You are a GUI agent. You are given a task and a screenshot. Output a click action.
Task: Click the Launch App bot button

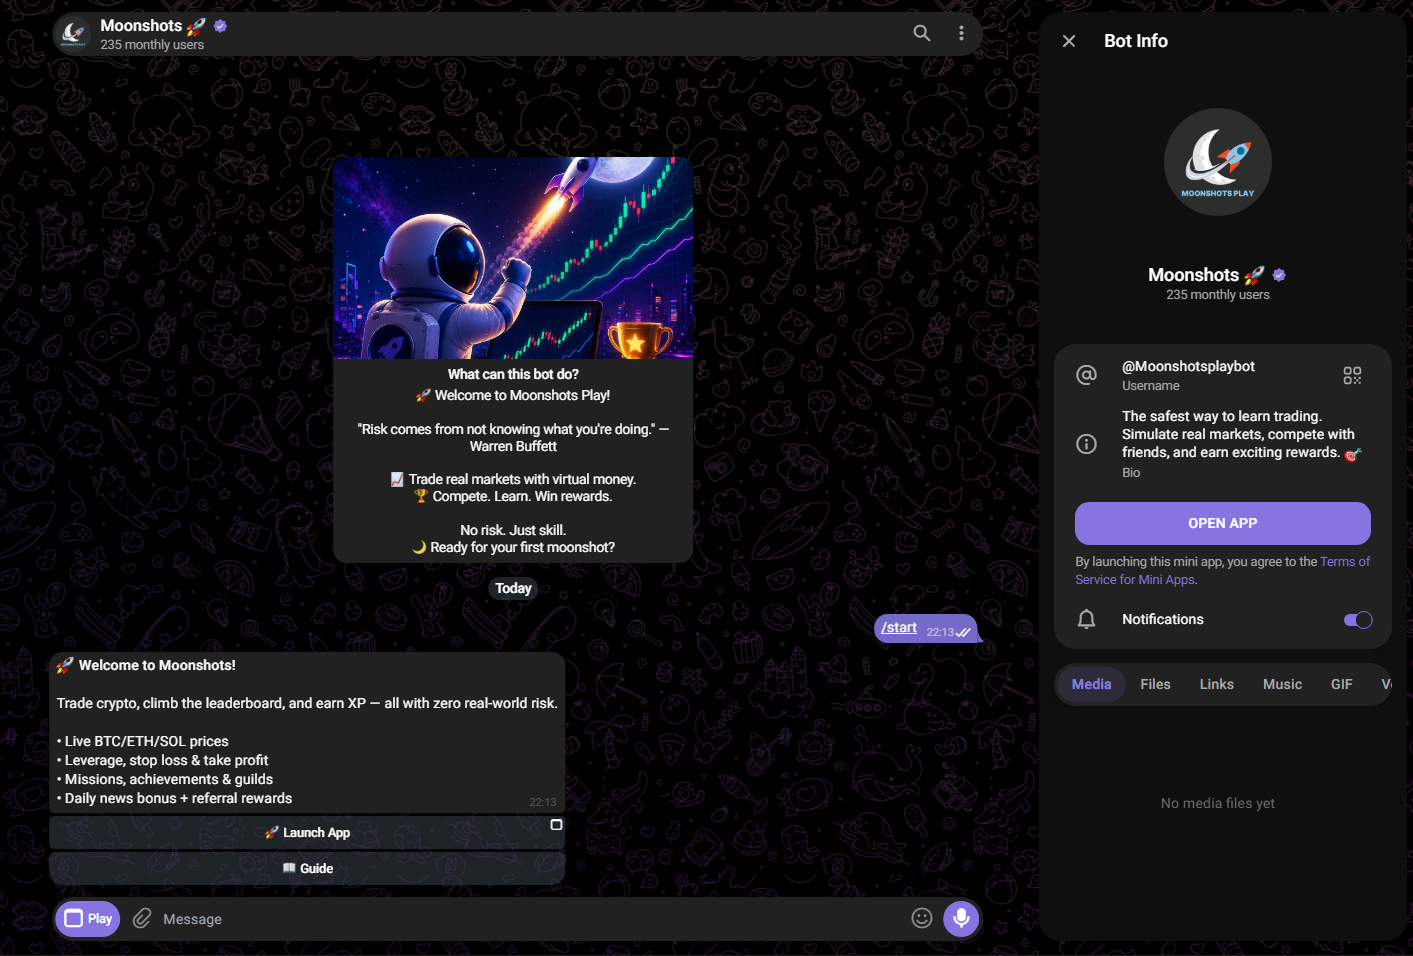pos(307,833)
